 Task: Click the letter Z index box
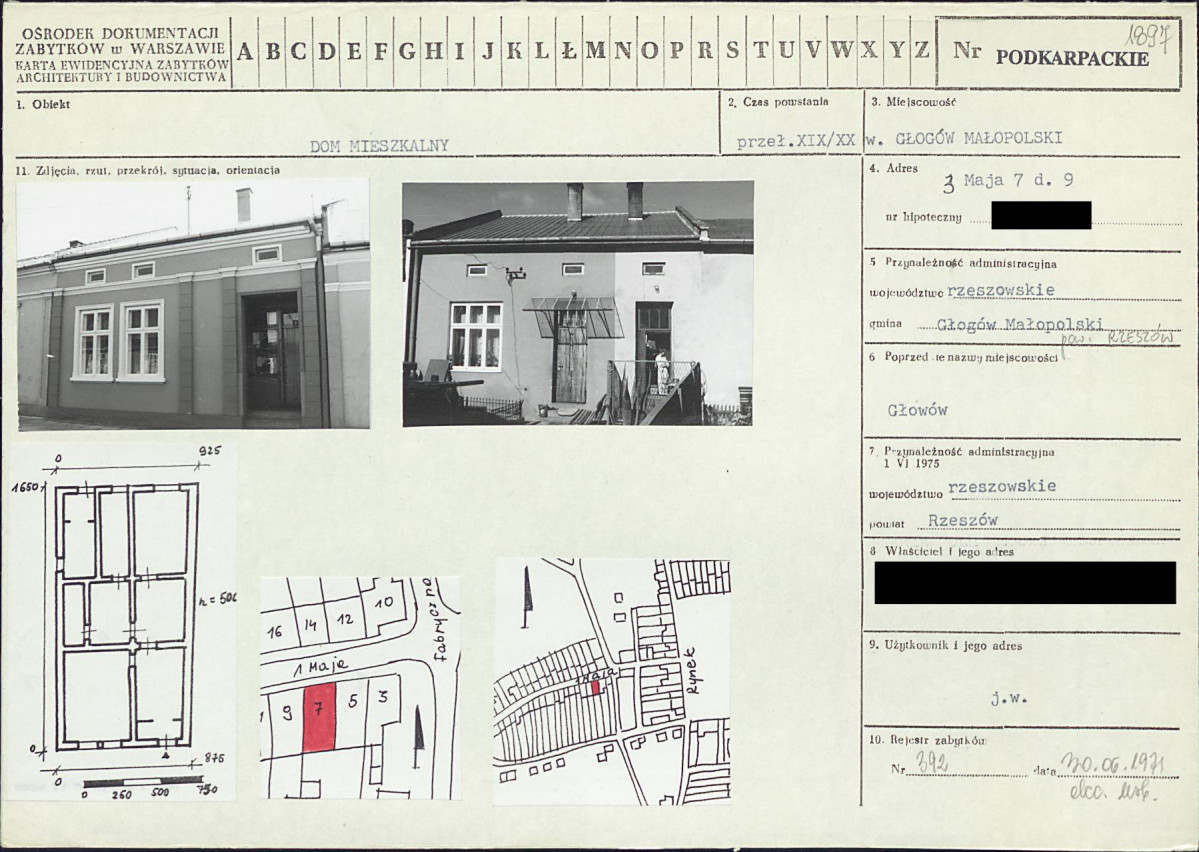(x=922, y=52)
